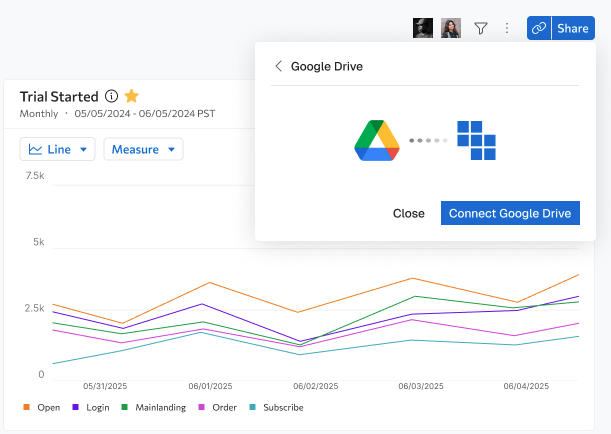
Task: Click the Share button
Action: (573, 28)
